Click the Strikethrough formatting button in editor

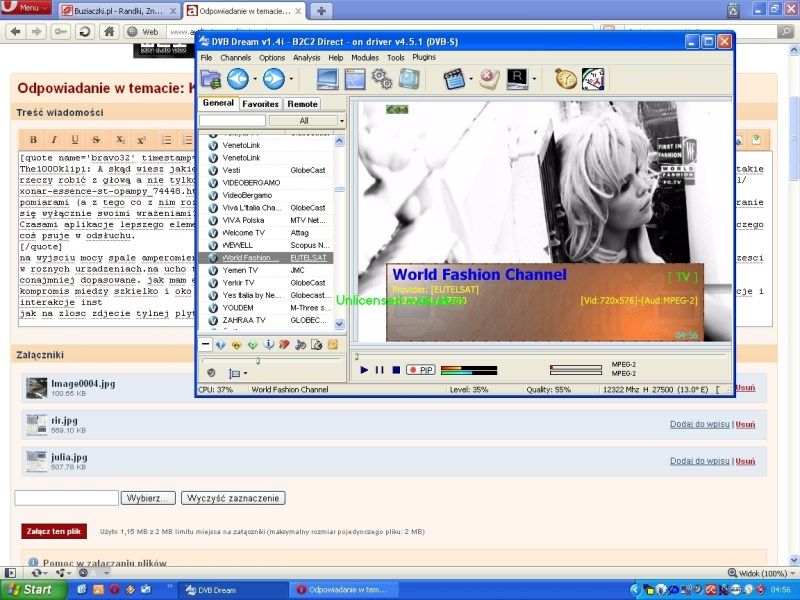click(x=96, y=140)
